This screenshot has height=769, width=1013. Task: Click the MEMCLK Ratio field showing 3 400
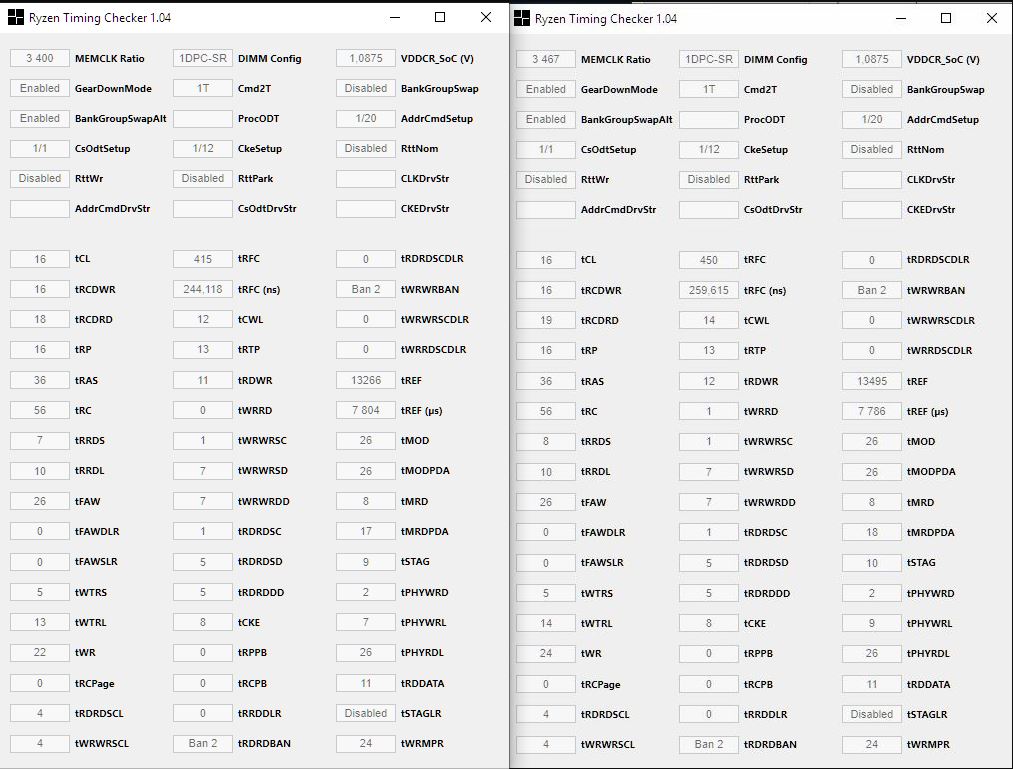39,58
